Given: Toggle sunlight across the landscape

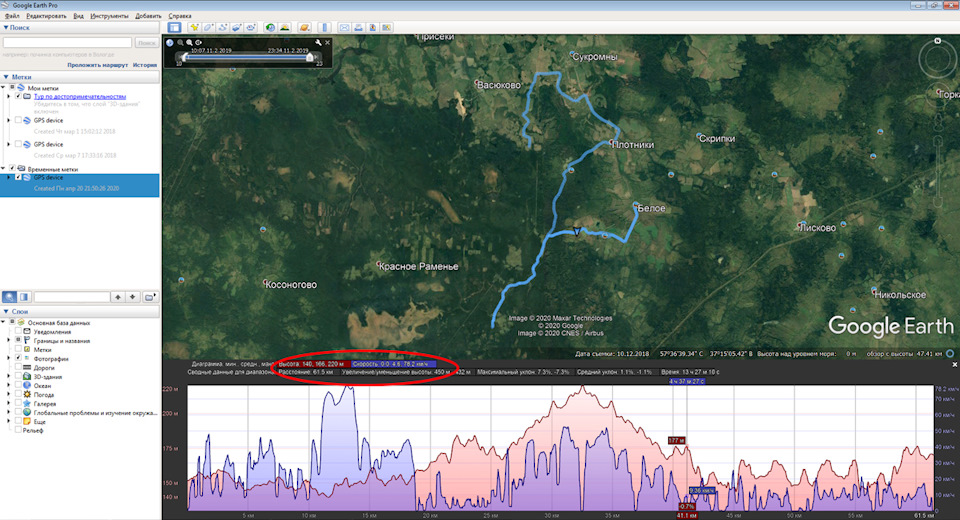Looking at the screenshot, I should 285,28.
